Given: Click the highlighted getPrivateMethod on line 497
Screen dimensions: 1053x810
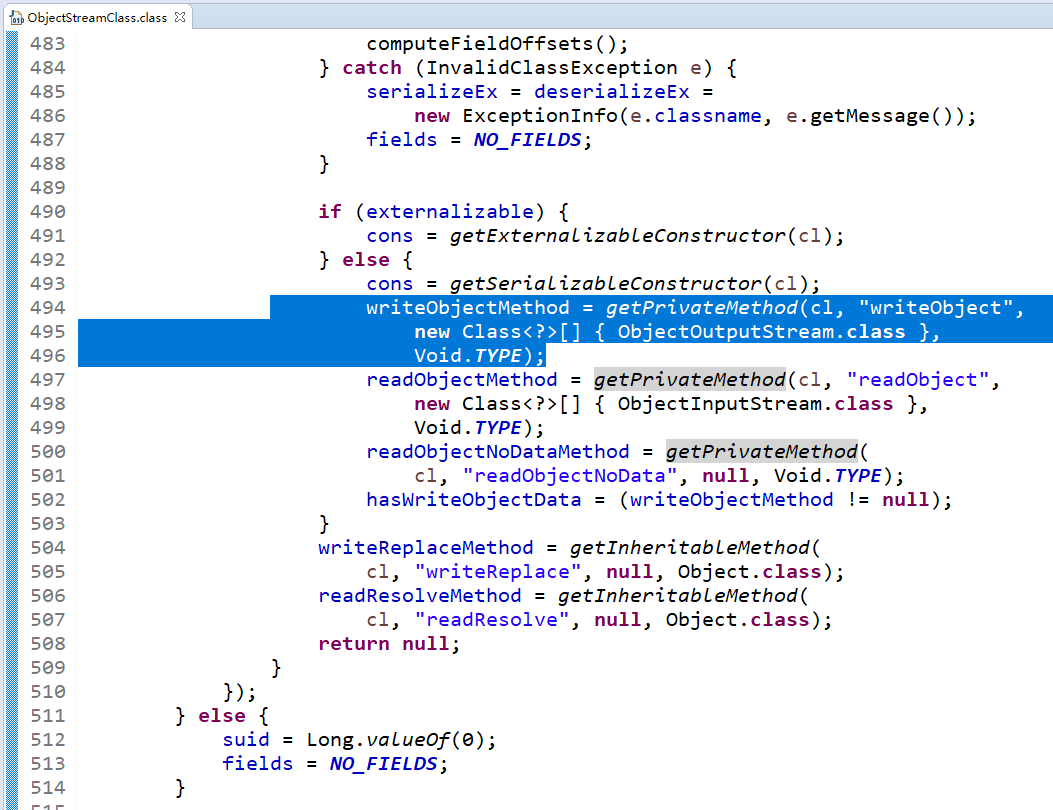Looking at the screenshot, I should coord(690,379).
